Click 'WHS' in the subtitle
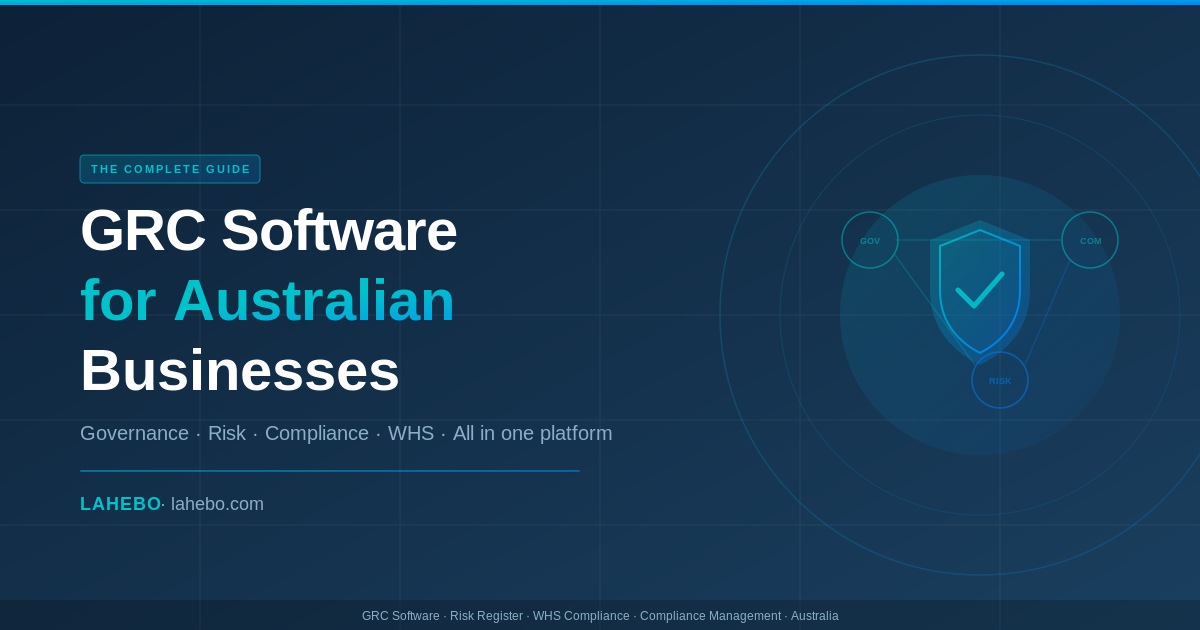Screen dimensions: 1200x630 pyautogui.click(x=411, y=433)
